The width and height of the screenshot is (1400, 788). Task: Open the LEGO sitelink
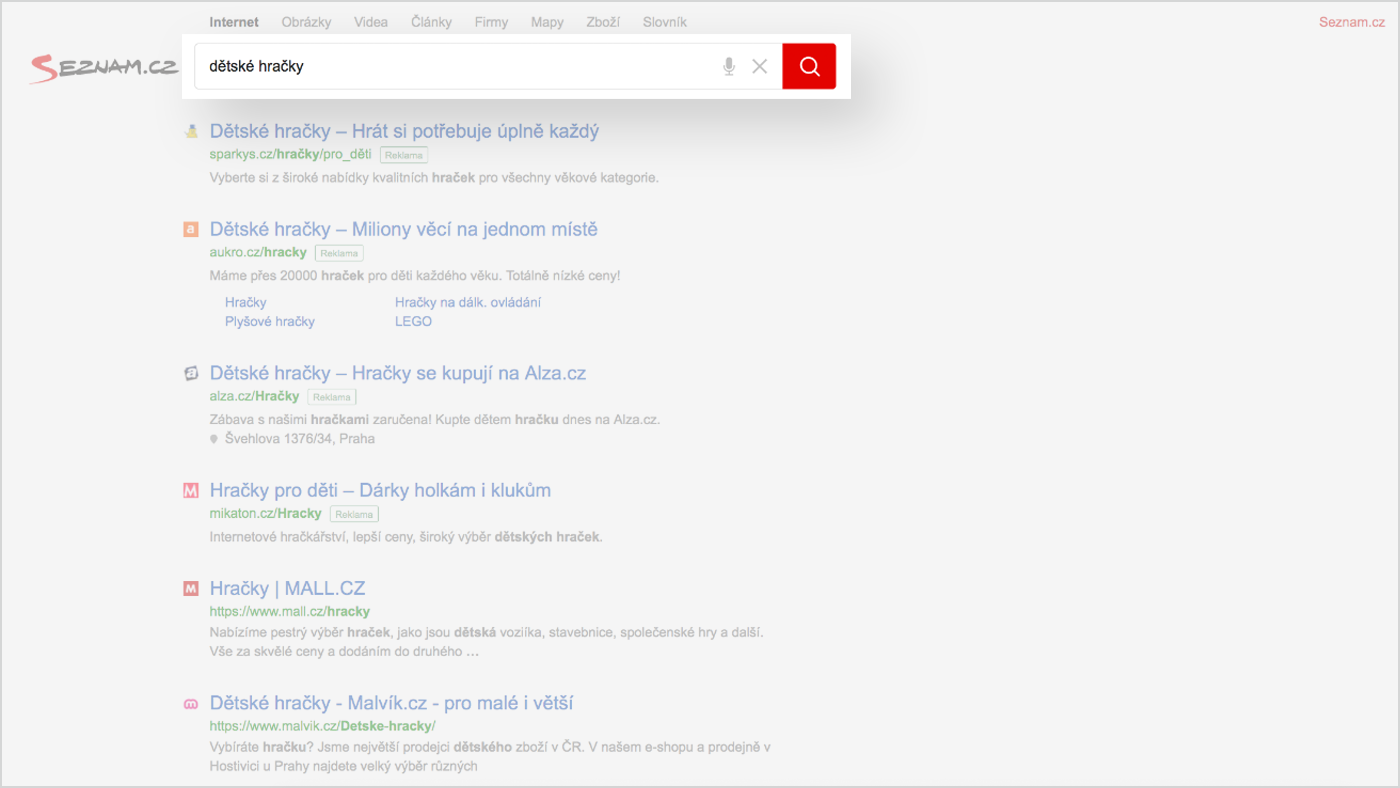tap(413, 321)
